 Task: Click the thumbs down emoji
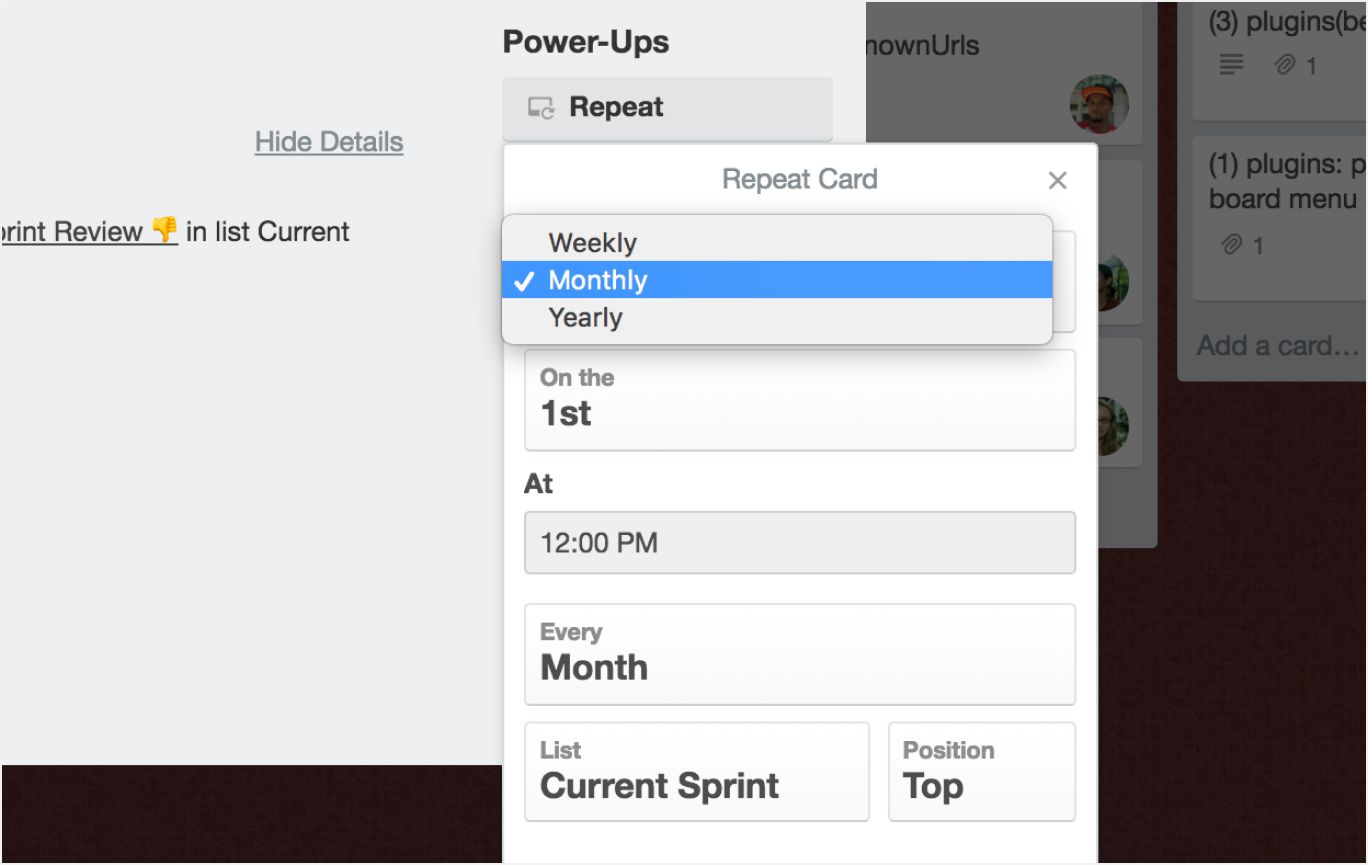coord(164,231)
